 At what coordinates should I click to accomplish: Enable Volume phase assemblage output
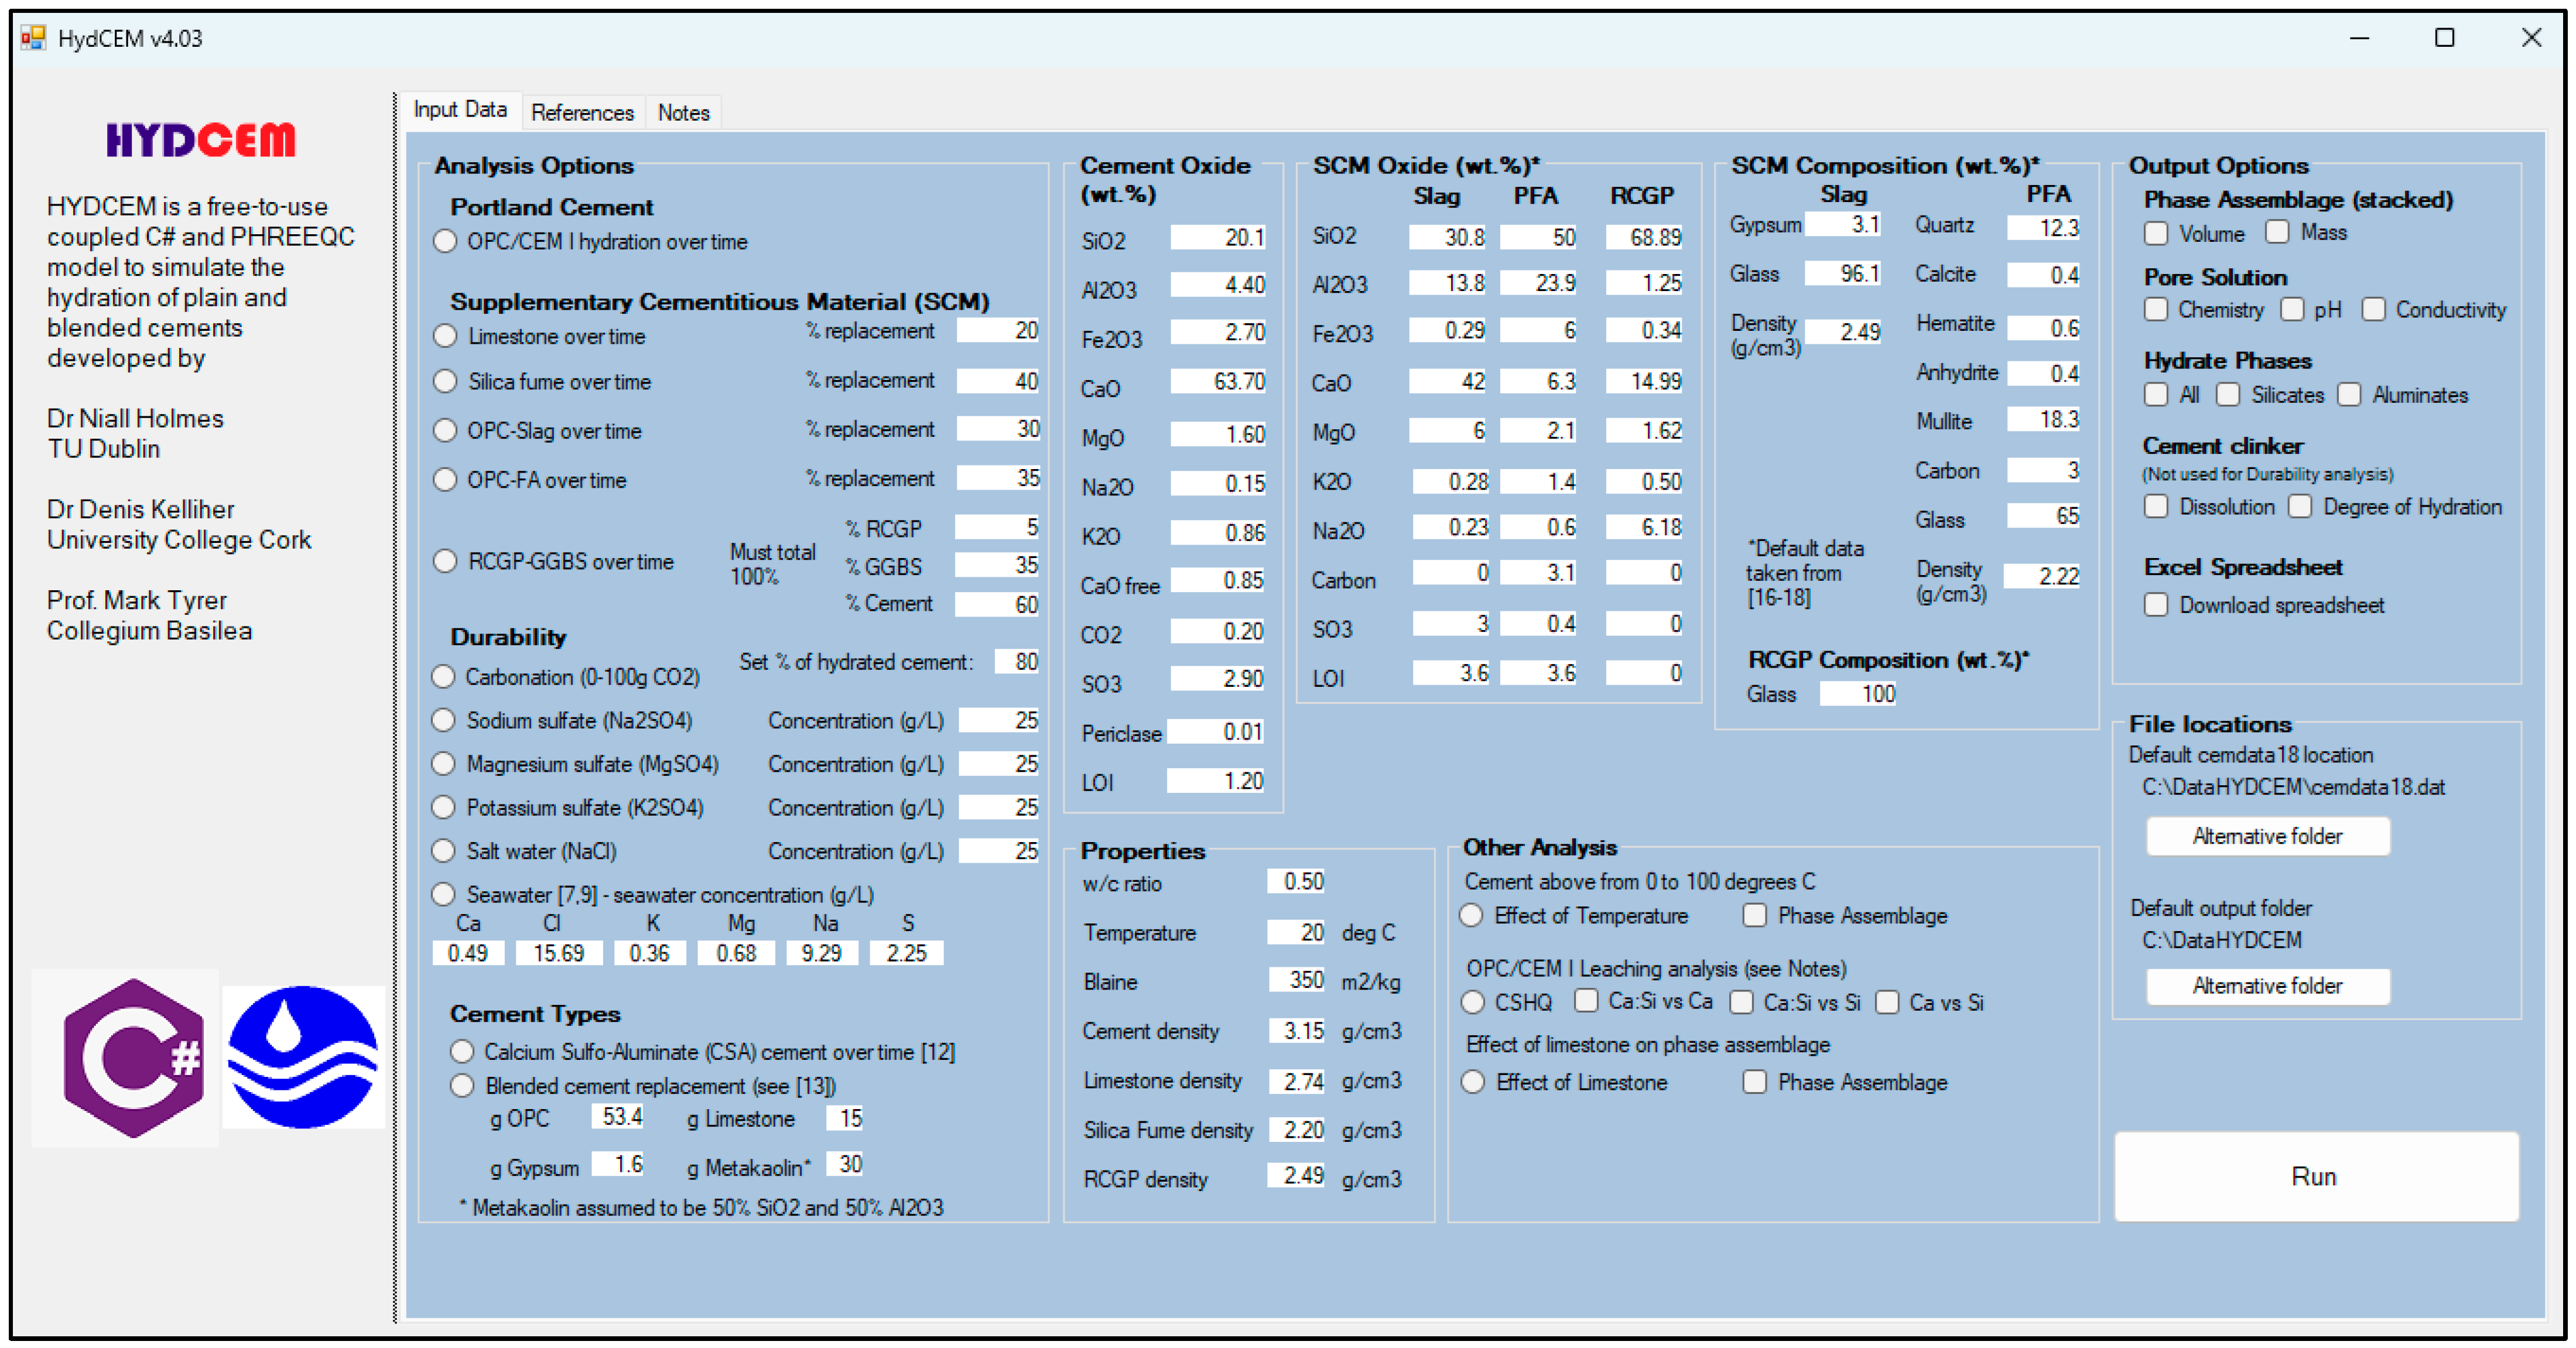click(2156, 233)
